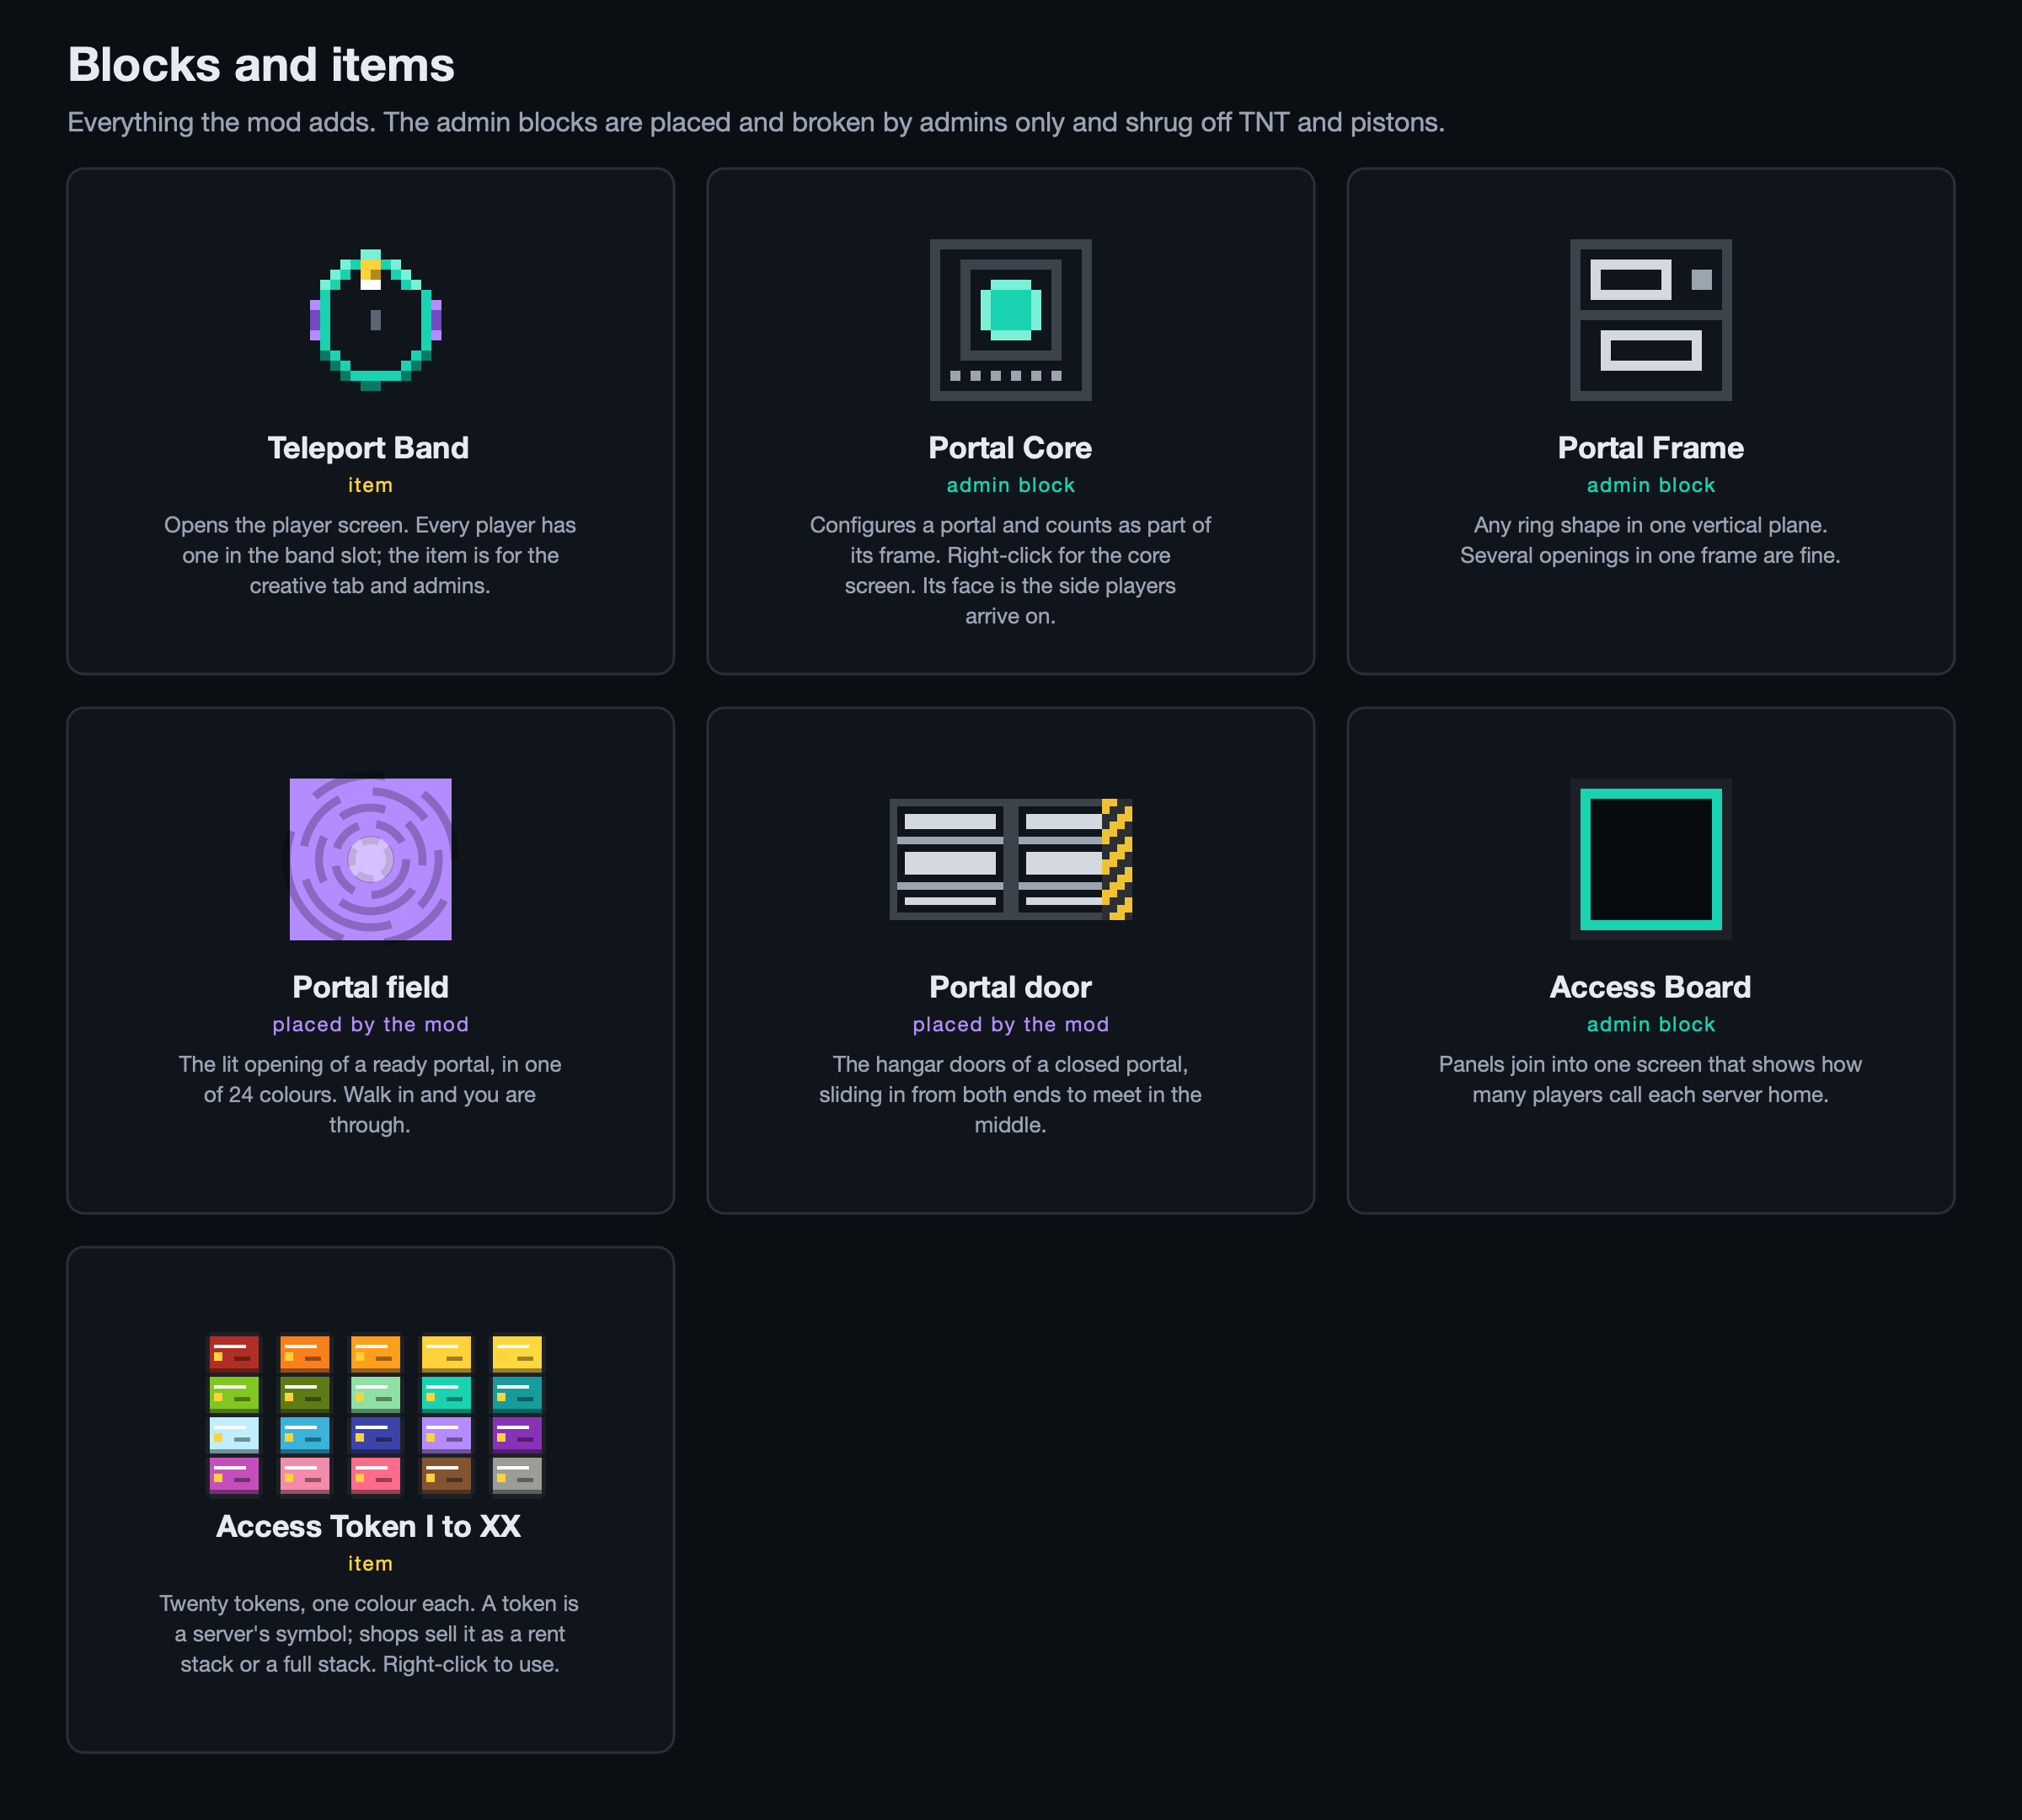Click the 'Portal Frame' card title
This screenshot has width=2022, height=1820.
point(1650,448)
